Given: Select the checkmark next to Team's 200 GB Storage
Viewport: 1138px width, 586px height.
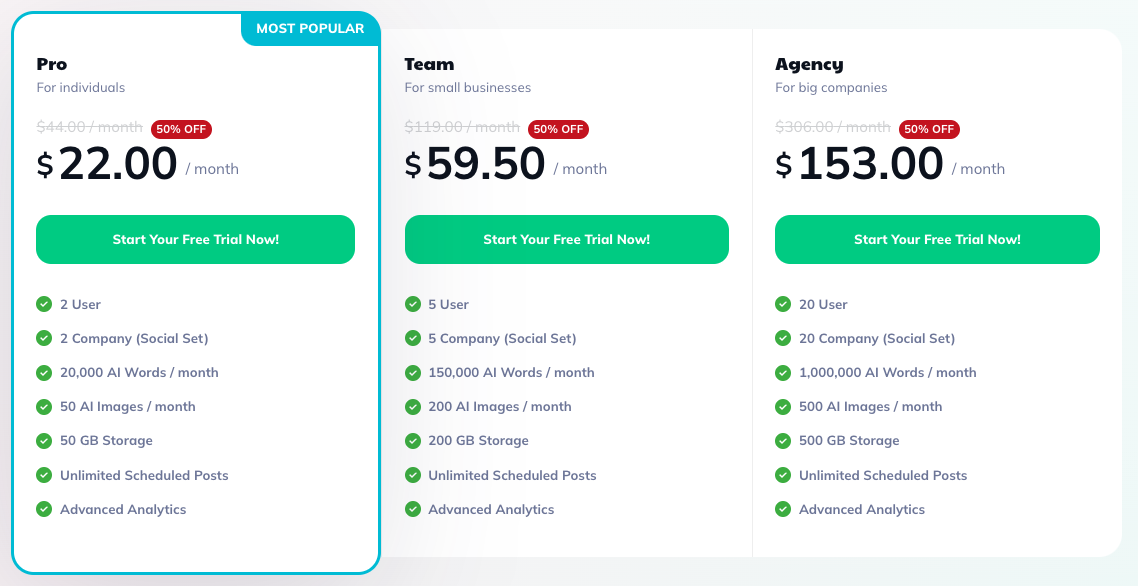Looking at the screenshot, I should [412, 440].
